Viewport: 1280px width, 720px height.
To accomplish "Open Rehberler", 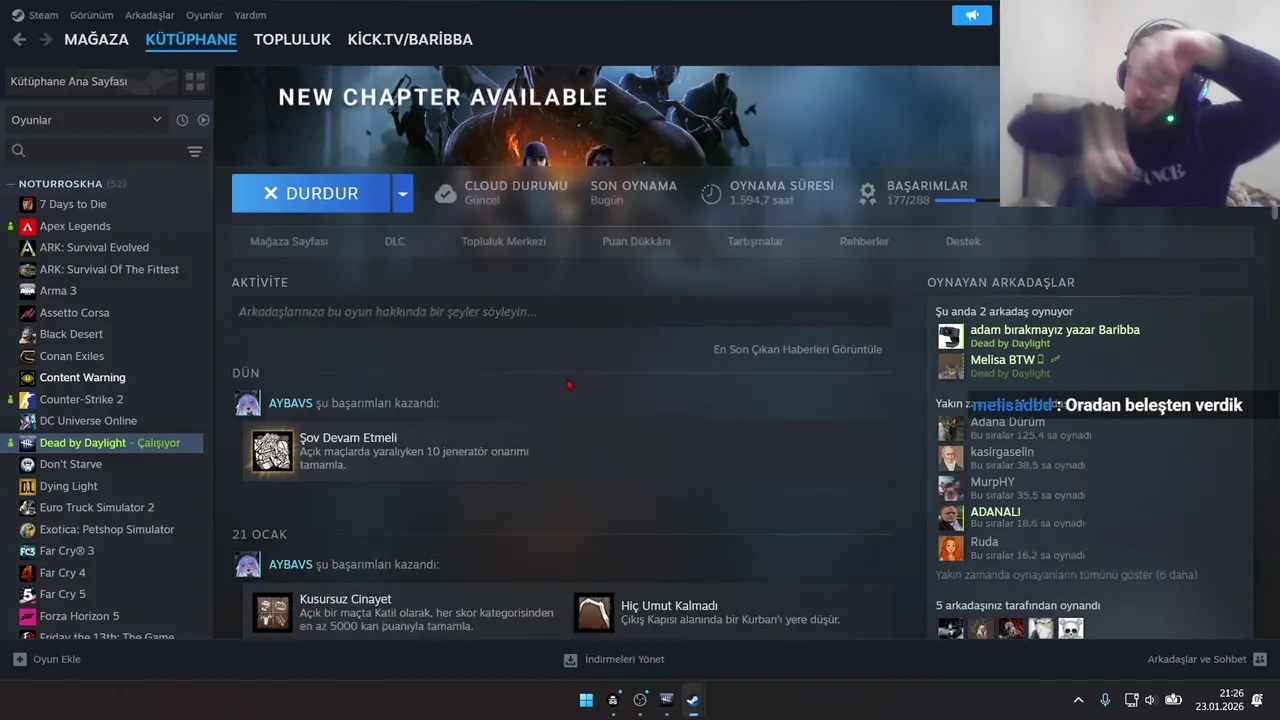I will click(864, 241).
